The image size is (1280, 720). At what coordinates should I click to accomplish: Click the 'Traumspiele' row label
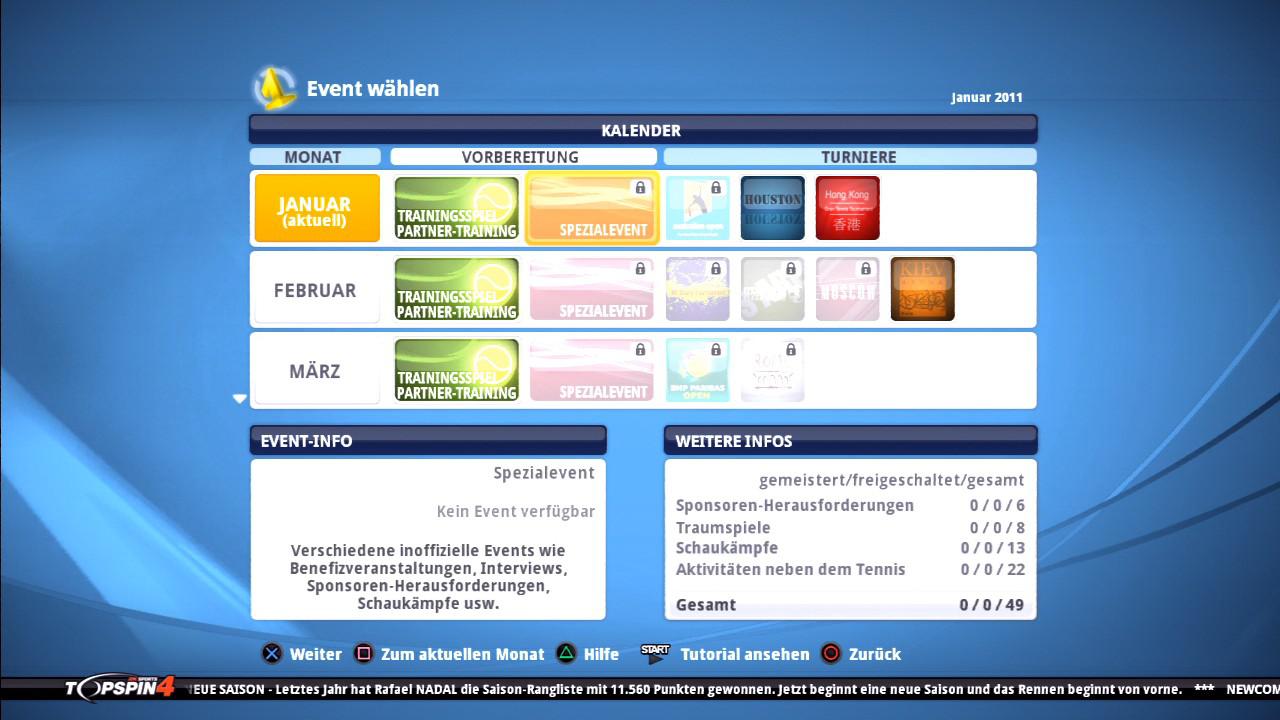(x=723, y=528)
